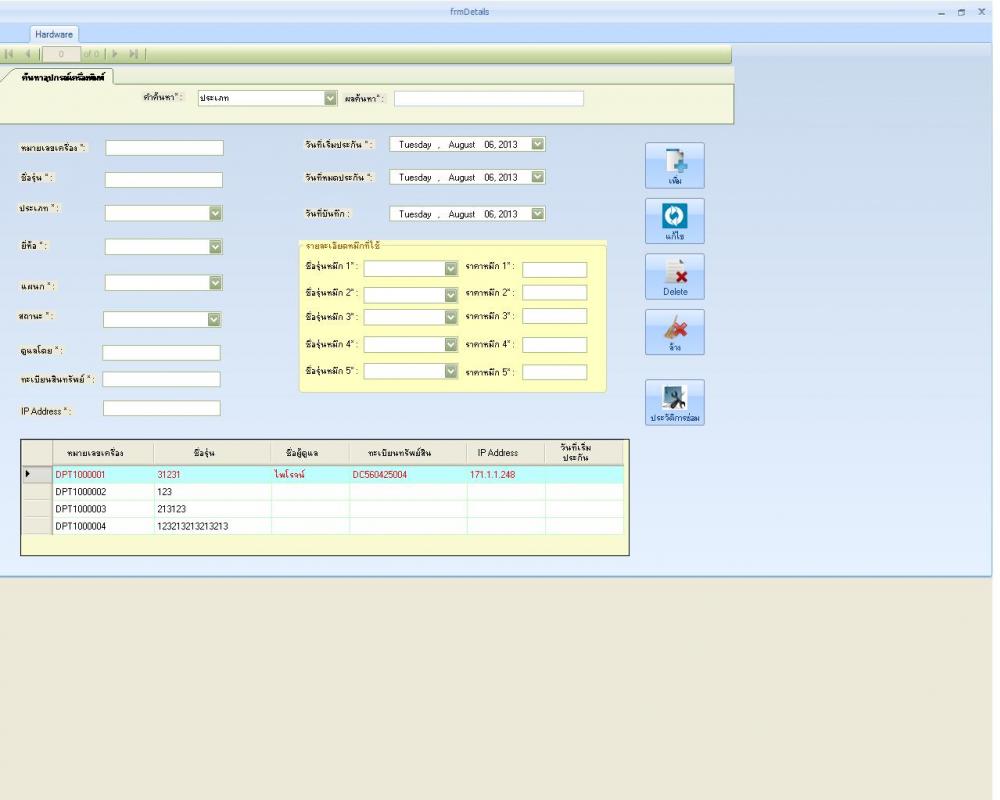1000x800 pixels.
Task: Open ink model 2 dropdown
Action: [x=451, y=295]
